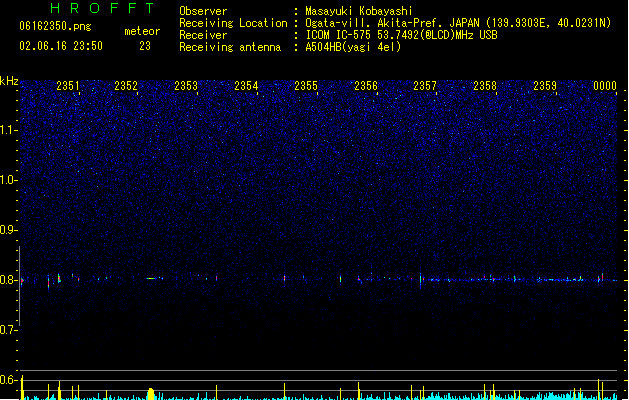
Task: Click the long meteor echo after 2352
Action: coord(151,278)
